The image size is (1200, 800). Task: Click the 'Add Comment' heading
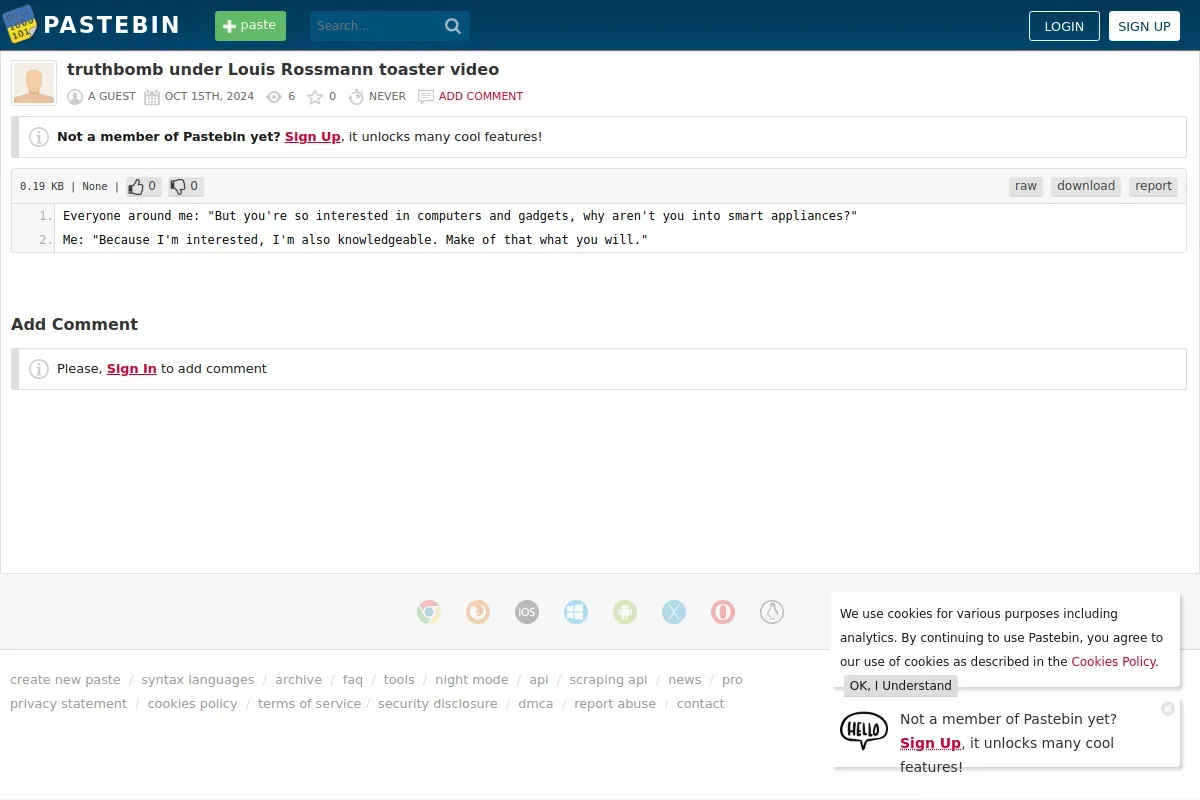[74, 324]
